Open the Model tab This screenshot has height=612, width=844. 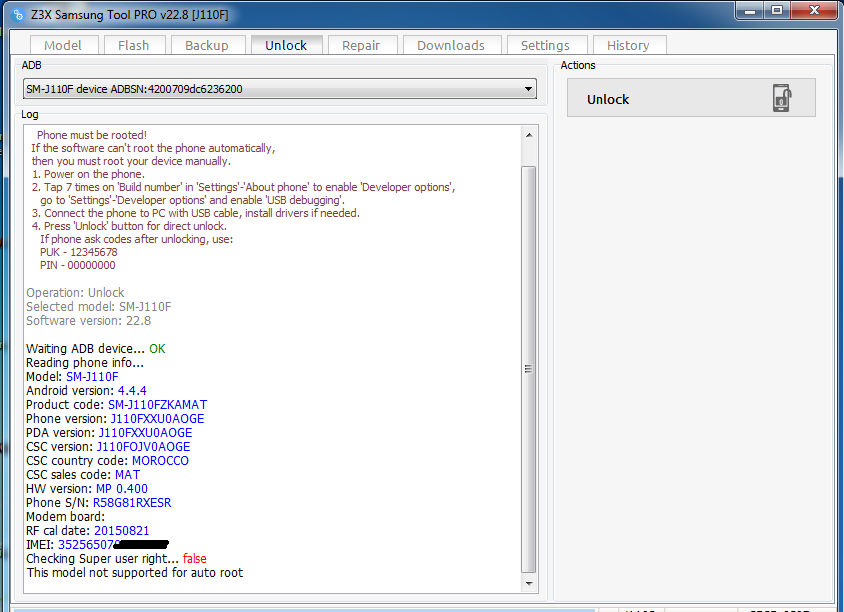click(64, 45)
